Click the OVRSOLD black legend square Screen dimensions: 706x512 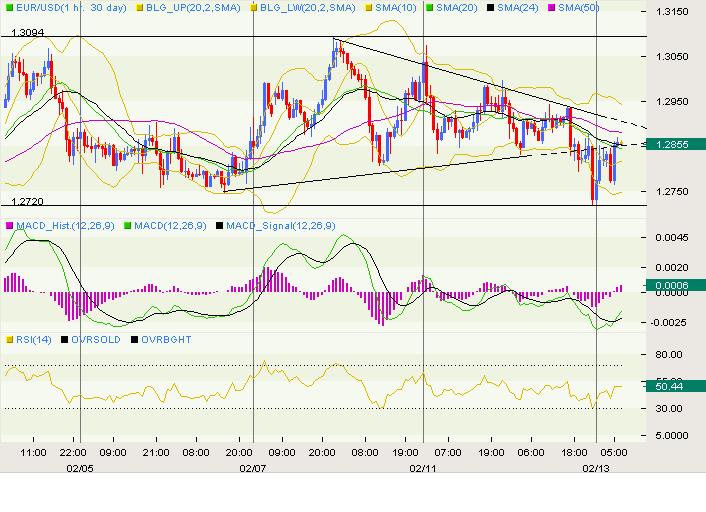pos(64,340)
